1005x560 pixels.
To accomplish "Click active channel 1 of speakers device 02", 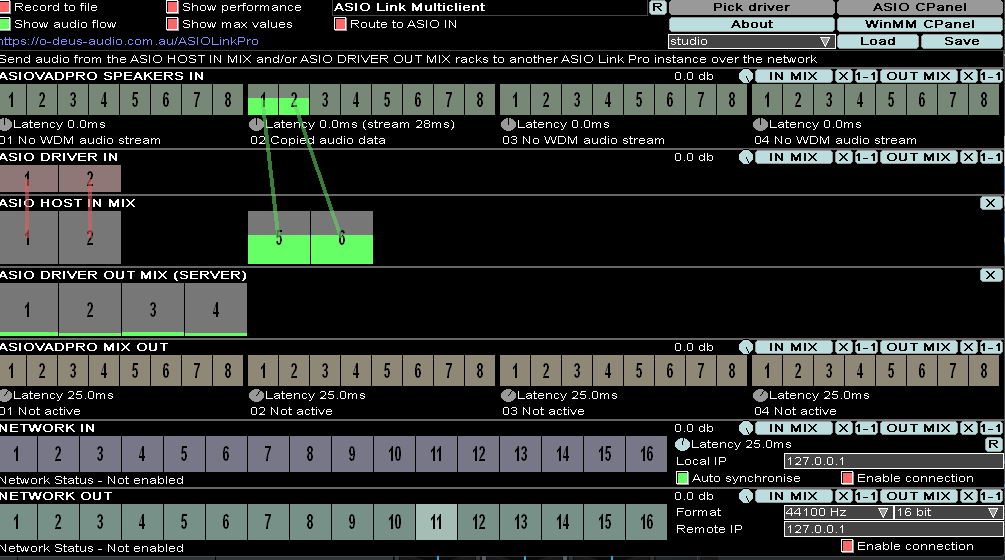I will (263, 100).
